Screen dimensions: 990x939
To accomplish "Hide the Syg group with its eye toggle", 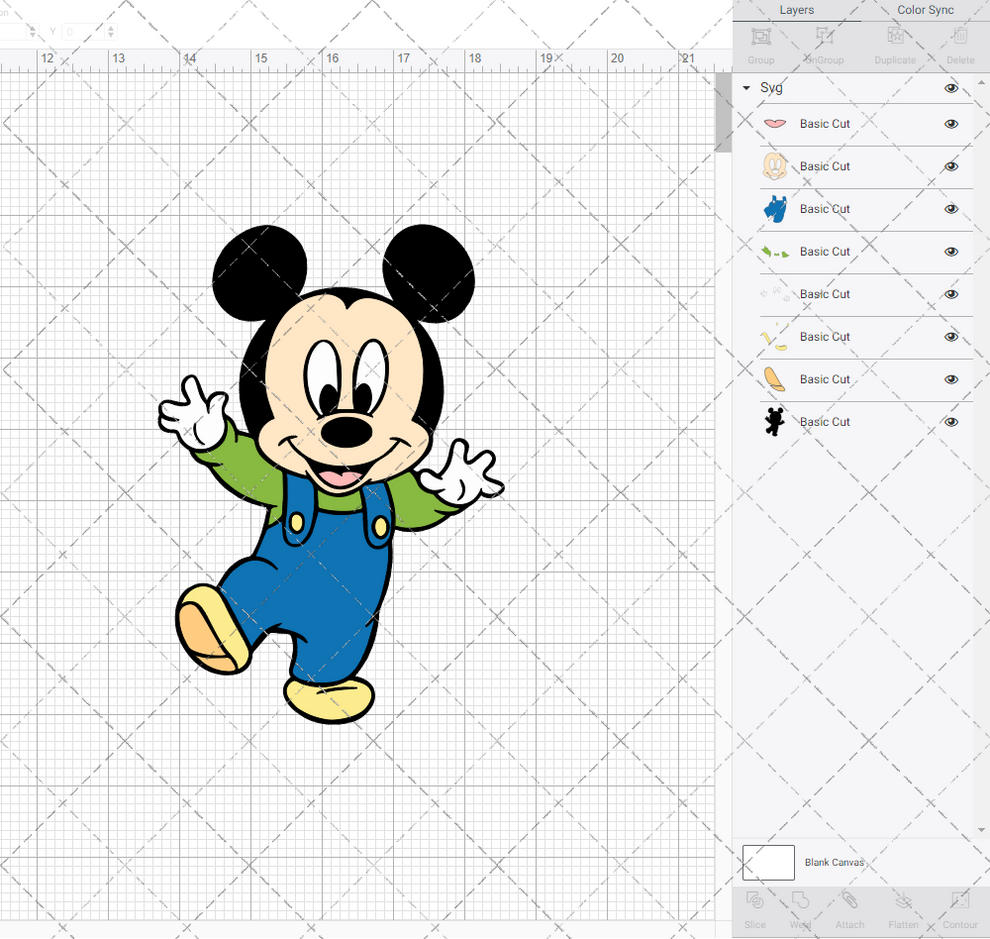I will (951, 88).
